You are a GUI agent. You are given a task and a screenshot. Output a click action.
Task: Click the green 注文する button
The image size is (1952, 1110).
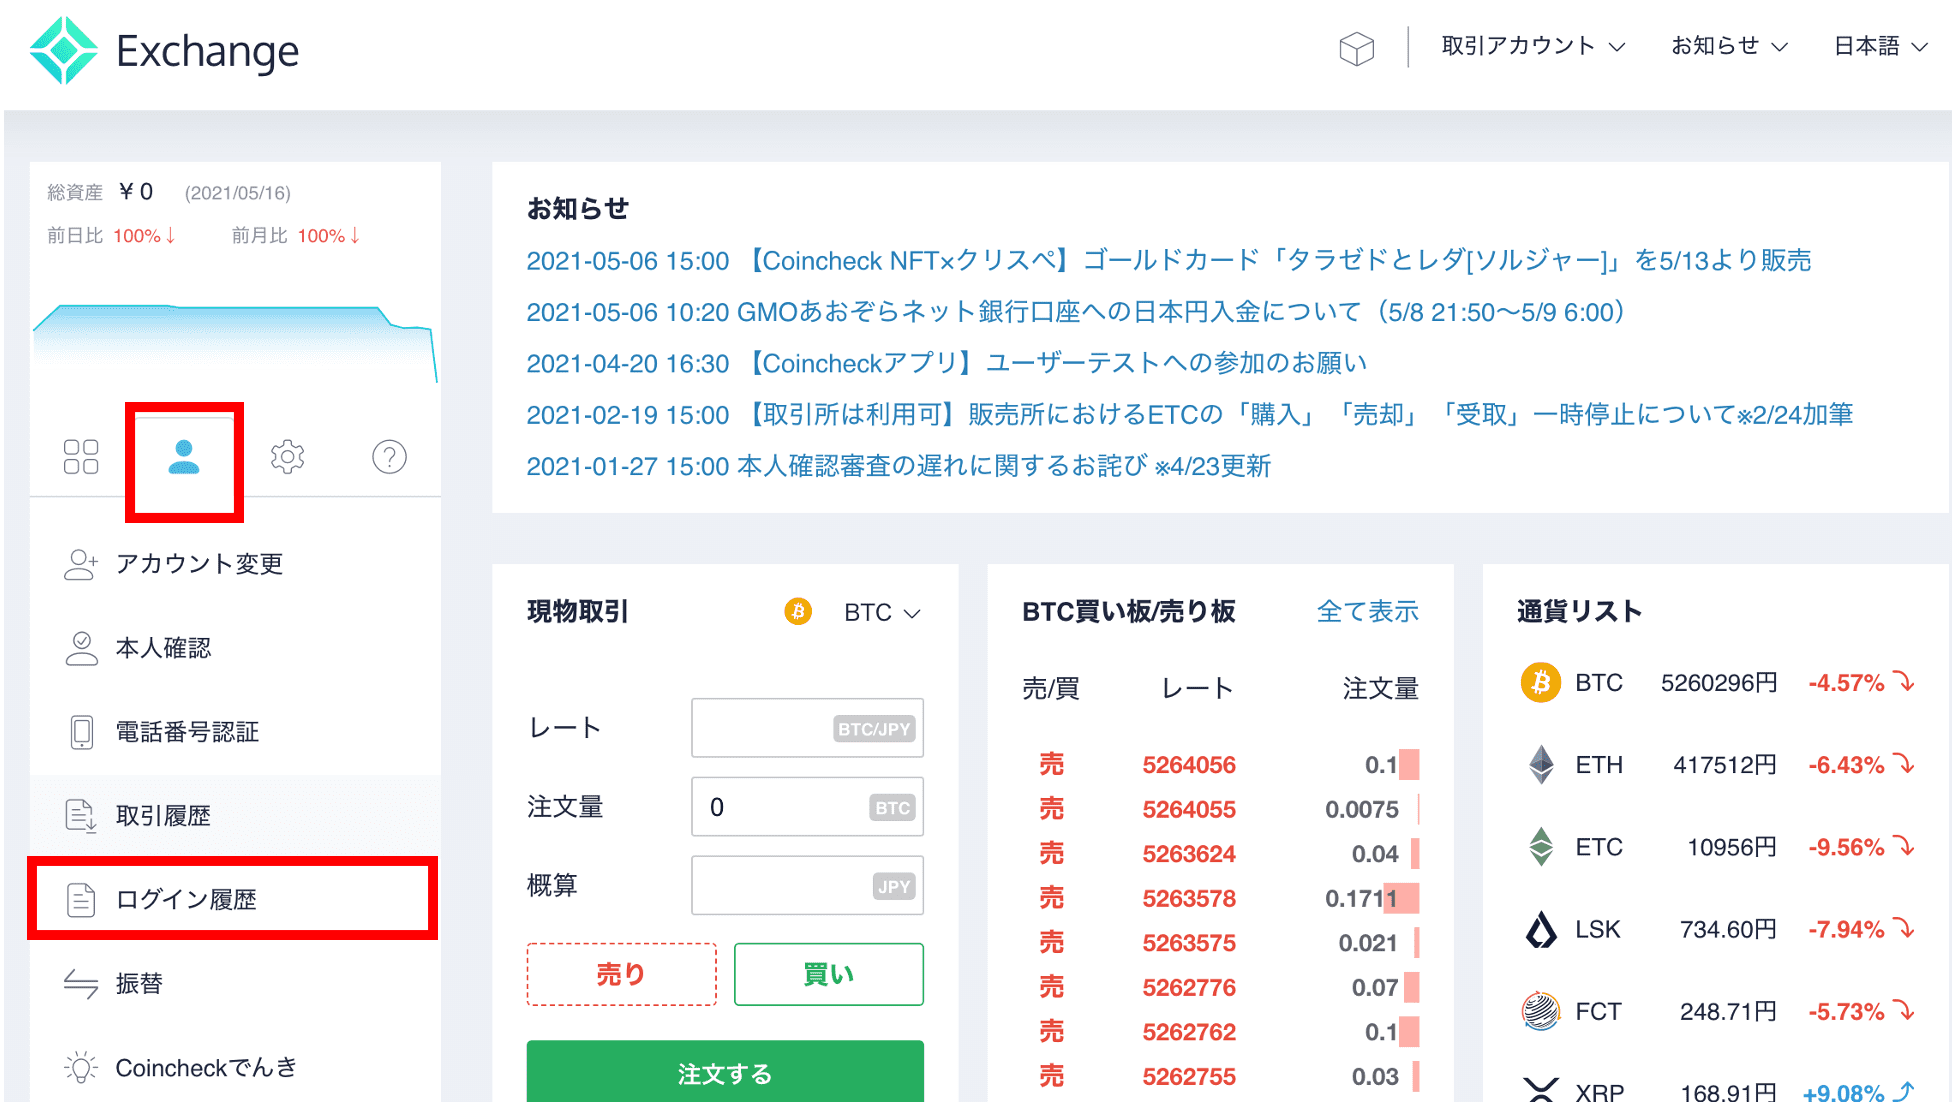pyautogui.click(x=724, y=1074)
